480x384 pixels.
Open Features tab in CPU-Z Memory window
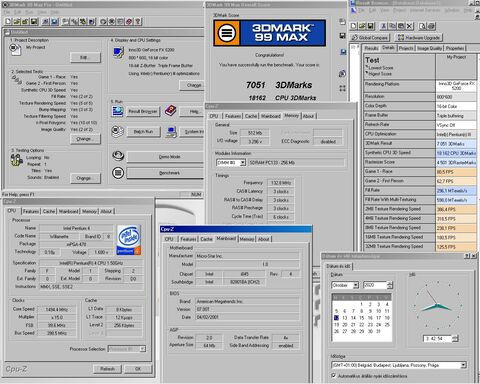click(x=233, y=116)
